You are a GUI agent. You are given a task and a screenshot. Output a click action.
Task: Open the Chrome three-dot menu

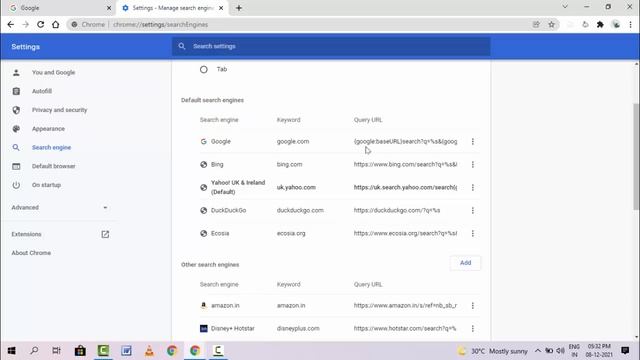coord(631,24)
